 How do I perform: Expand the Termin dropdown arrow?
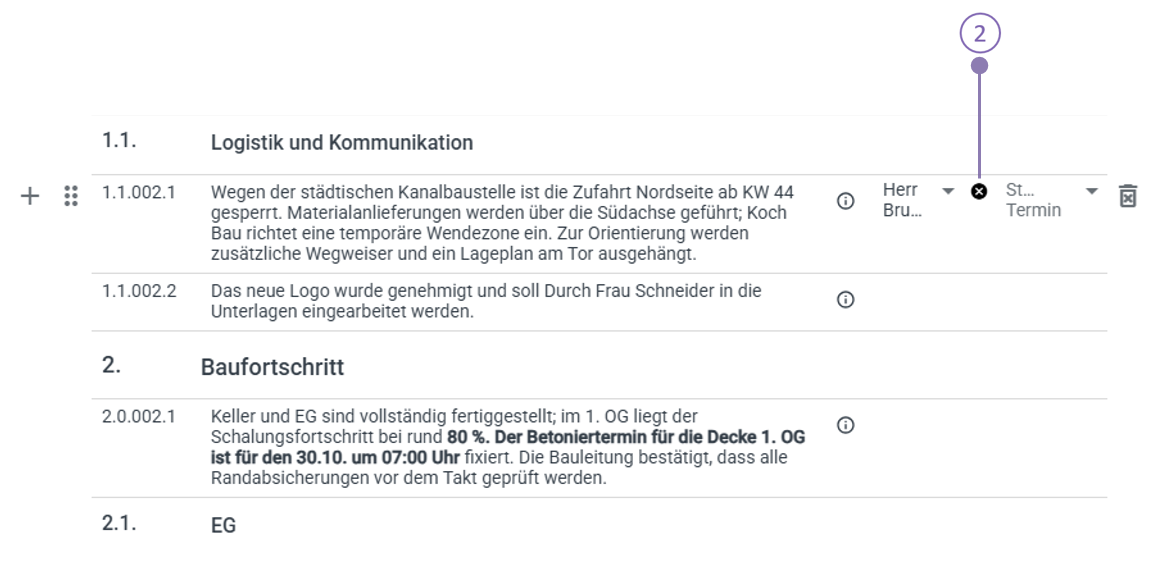point(1091,191)
